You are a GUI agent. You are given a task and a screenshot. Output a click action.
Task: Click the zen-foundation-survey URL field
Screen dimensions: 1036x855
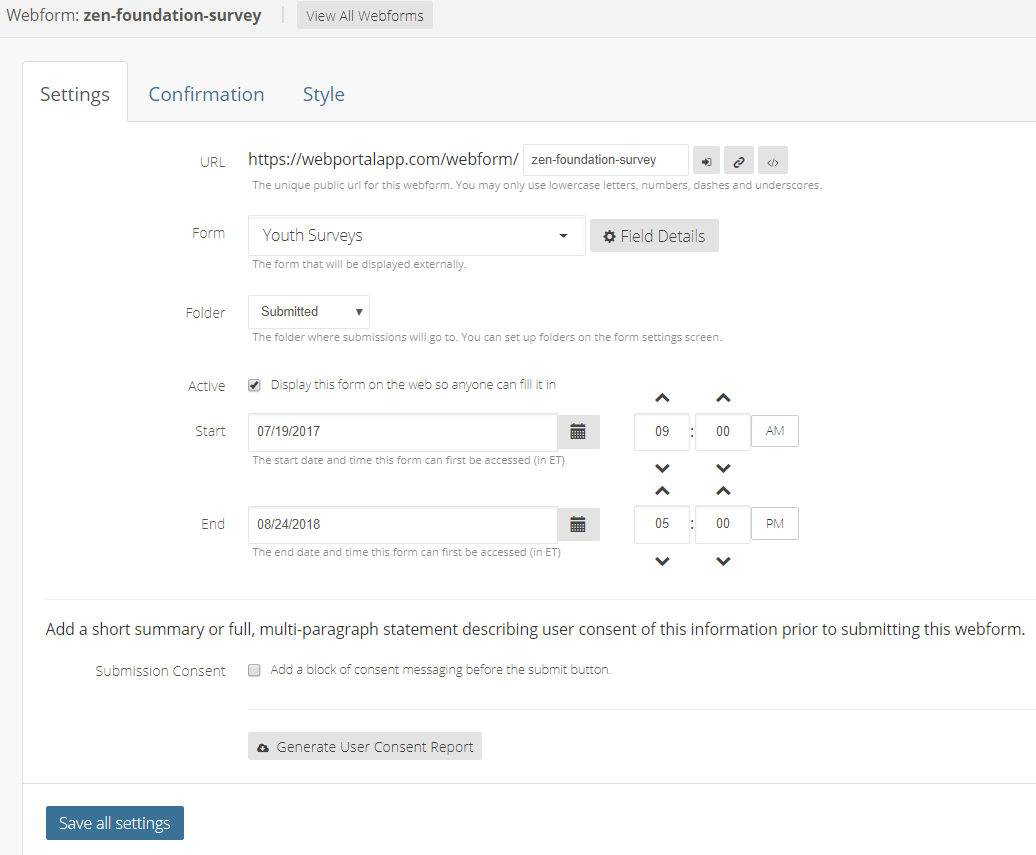(605, 159)
